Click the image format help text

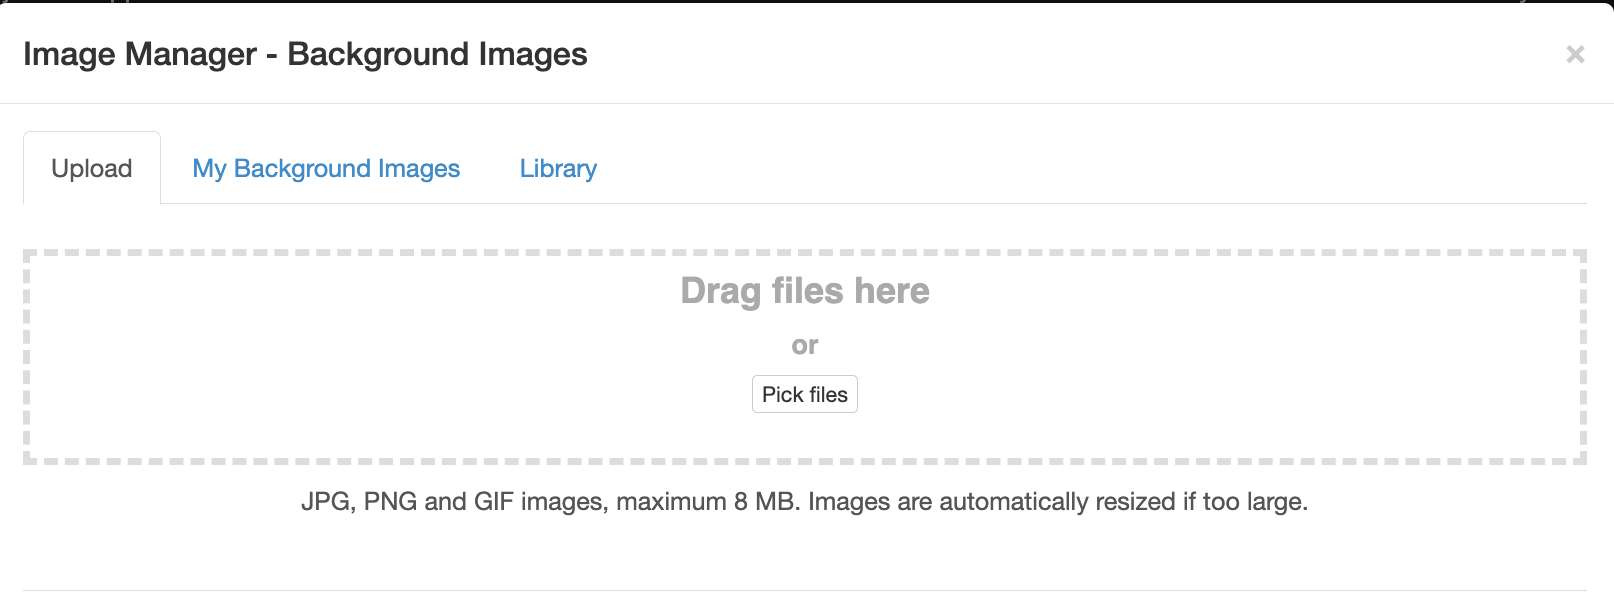pyautogui.click(x=806, y=501)
